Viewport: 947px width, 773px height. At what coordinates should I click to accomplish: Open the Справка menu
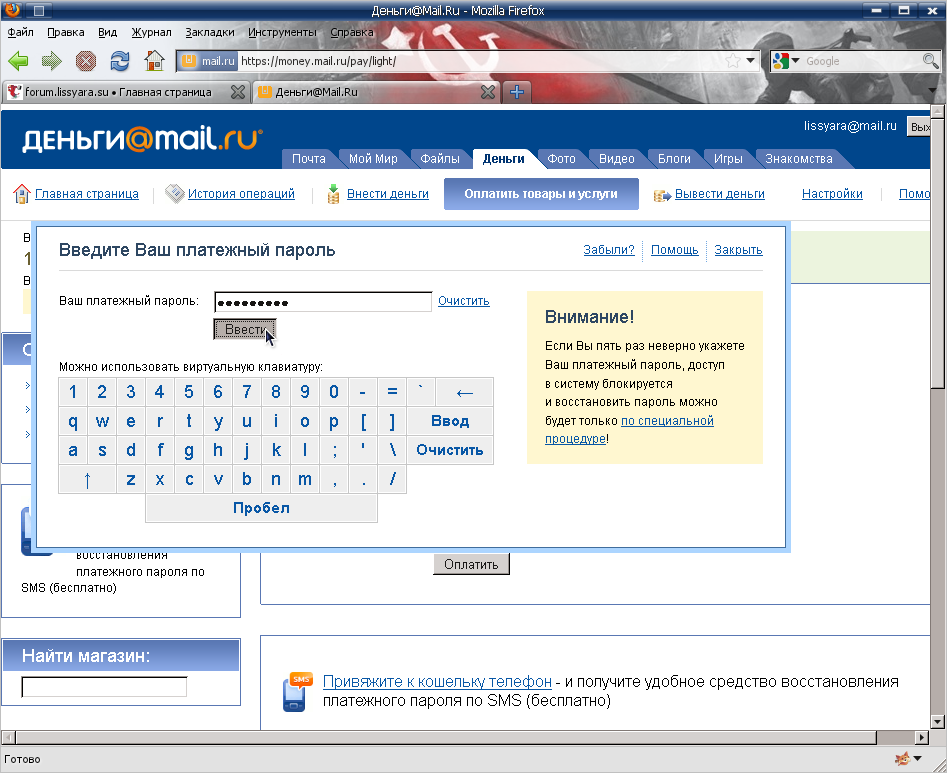click(x=352, y=32)
